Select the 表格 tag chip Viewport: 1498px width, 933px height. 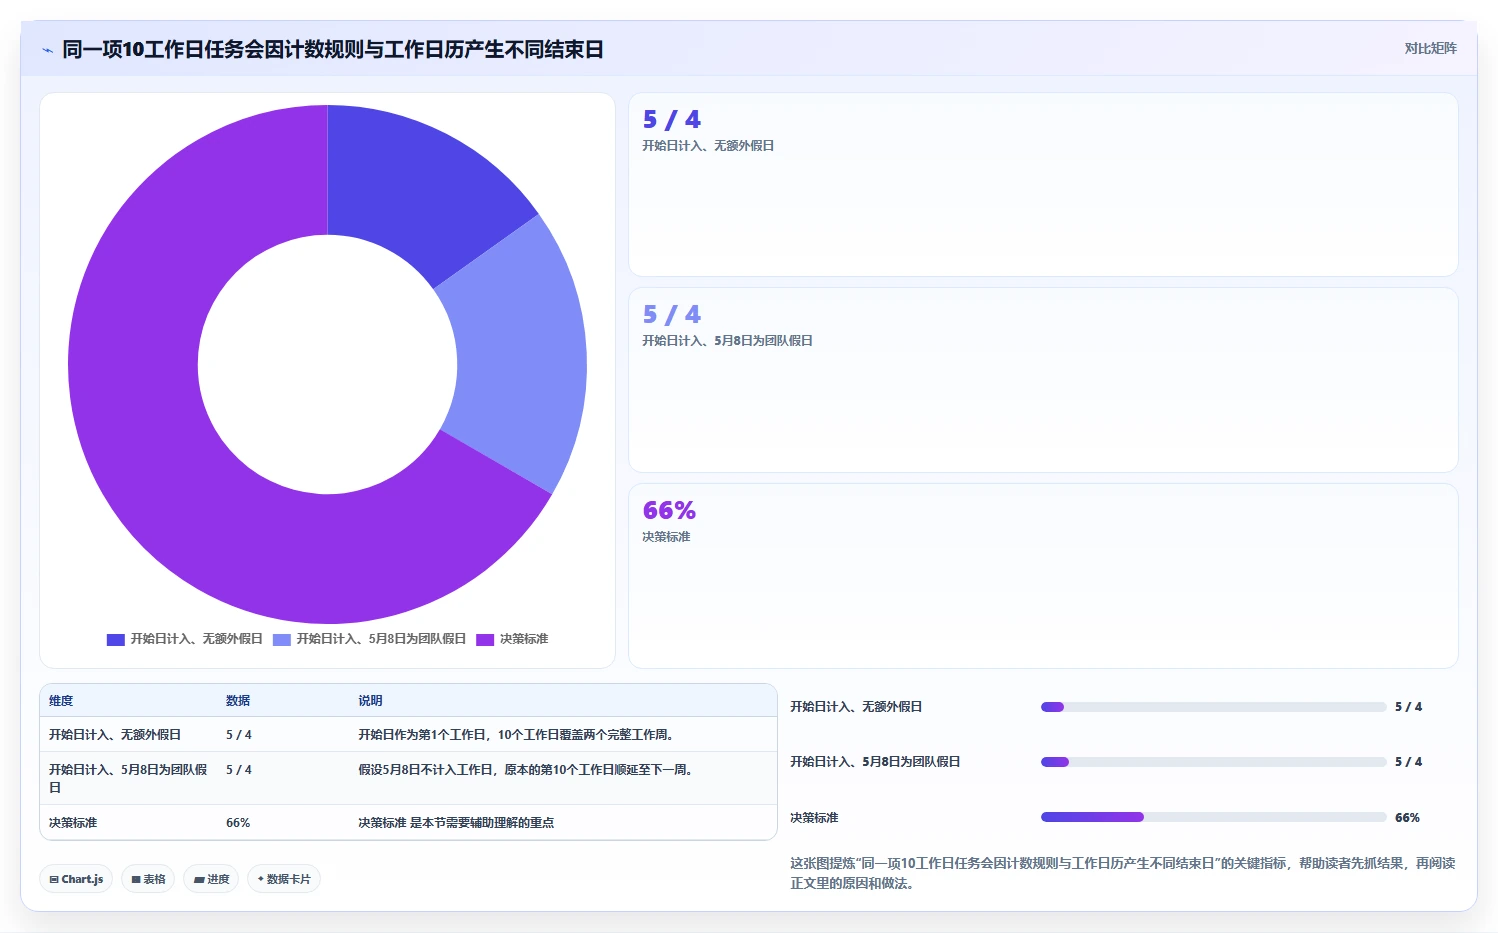[x=148, y=879]
